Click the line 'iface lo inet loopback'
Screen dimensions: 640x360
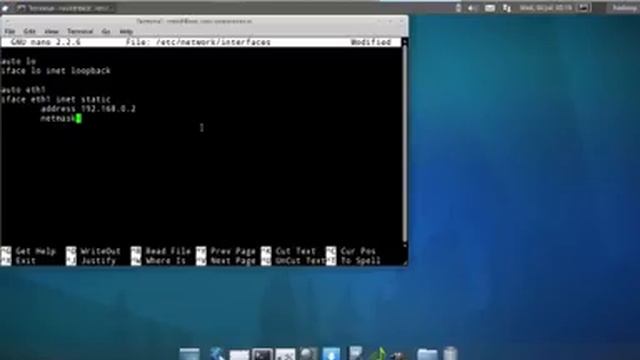tap(56, 71)
